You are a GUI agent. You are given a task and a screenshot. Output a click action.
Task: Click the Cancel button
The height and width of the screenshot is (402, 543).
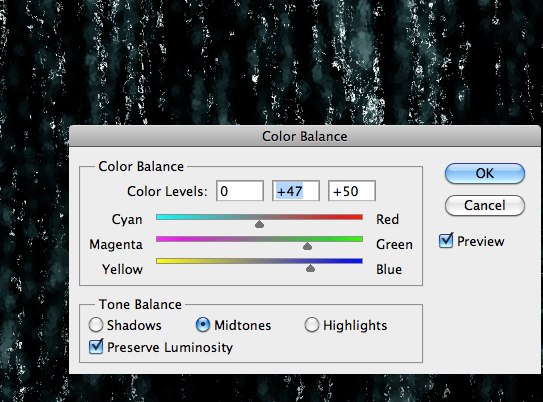point(484,205)
